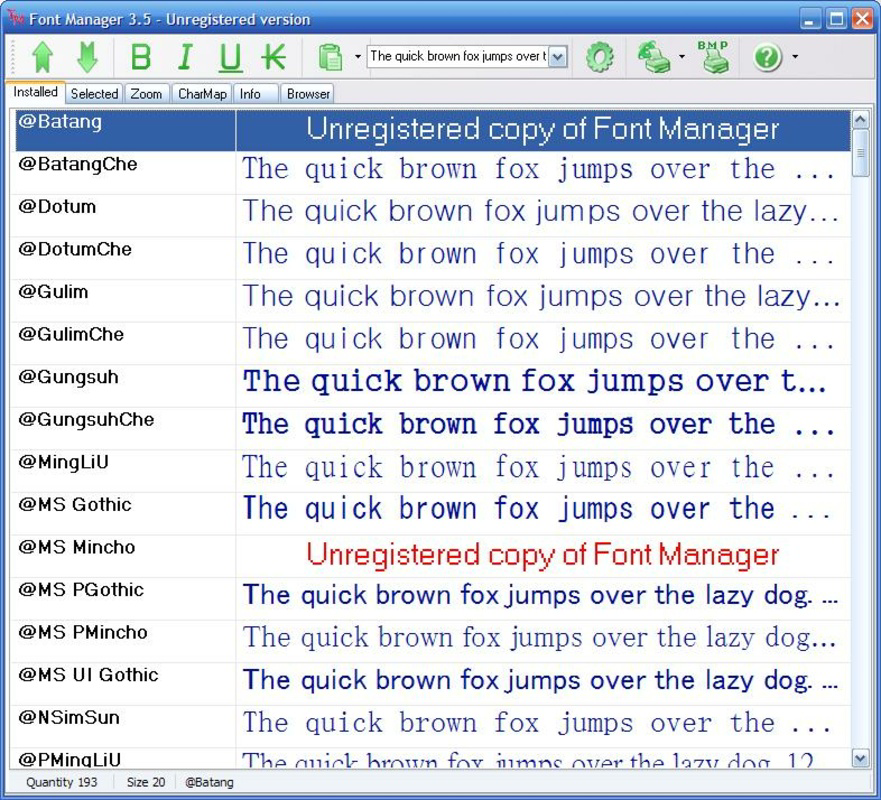
Task: Open the CharMap tab
Action: (x=202, y=94)
